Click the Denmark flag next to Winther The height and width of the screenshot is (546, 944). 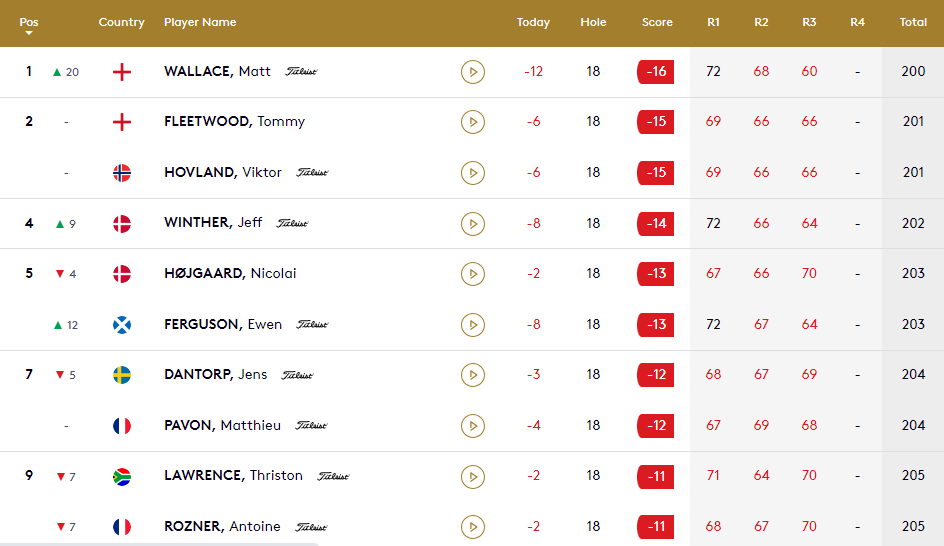click(x=122, y=223)
